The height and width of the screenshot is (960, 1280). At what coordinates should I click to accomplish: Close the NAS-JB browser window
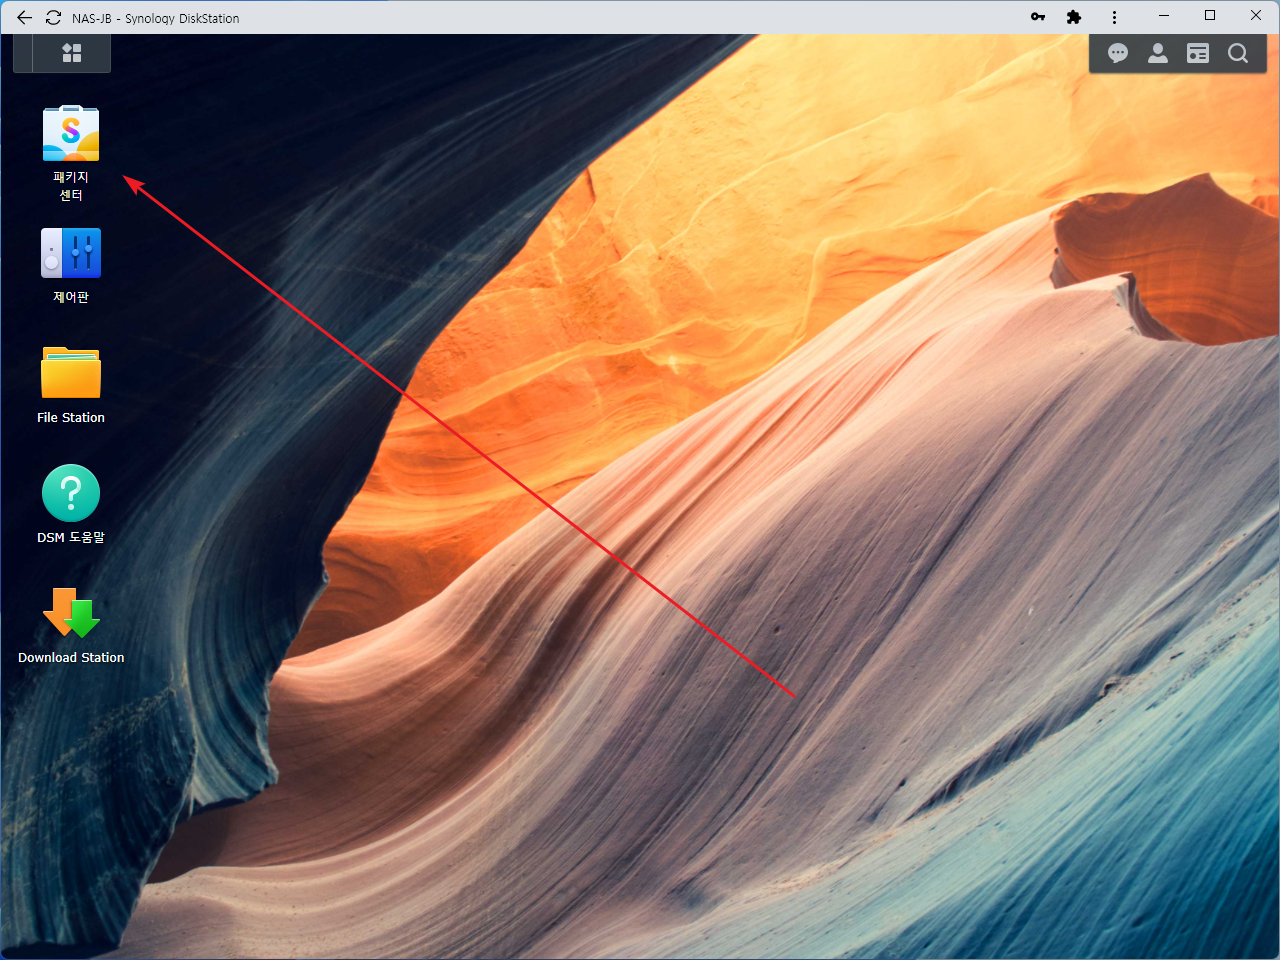point(1256,16)
